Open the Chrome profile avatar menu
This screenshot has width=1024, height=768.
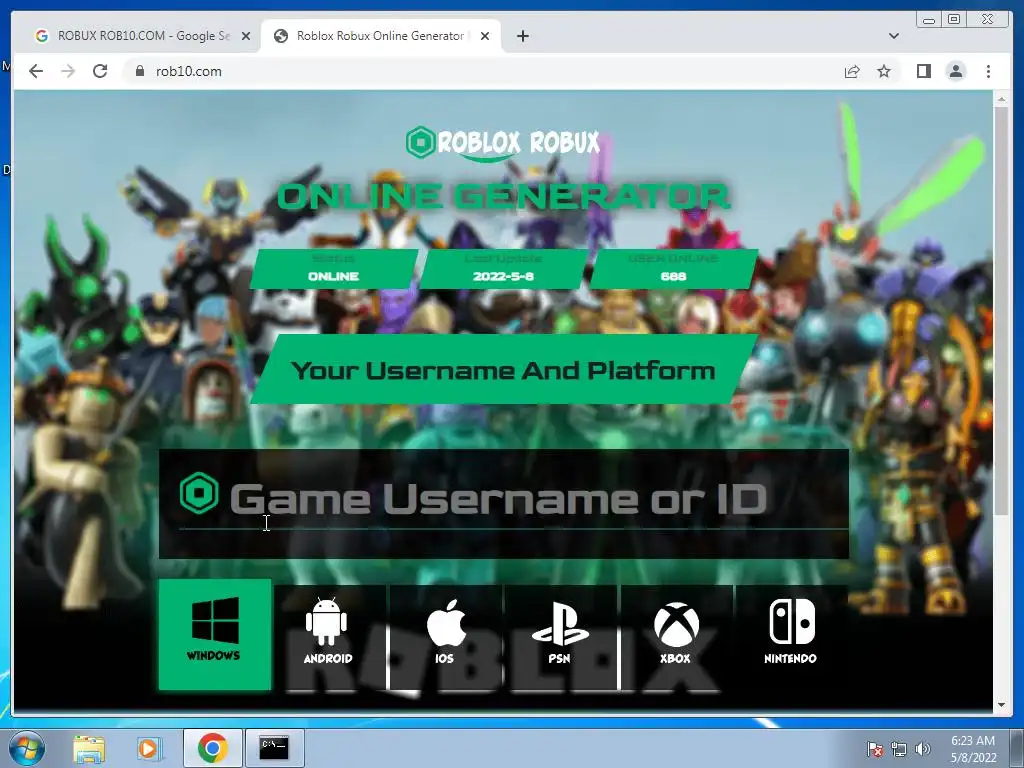point(955,71)
